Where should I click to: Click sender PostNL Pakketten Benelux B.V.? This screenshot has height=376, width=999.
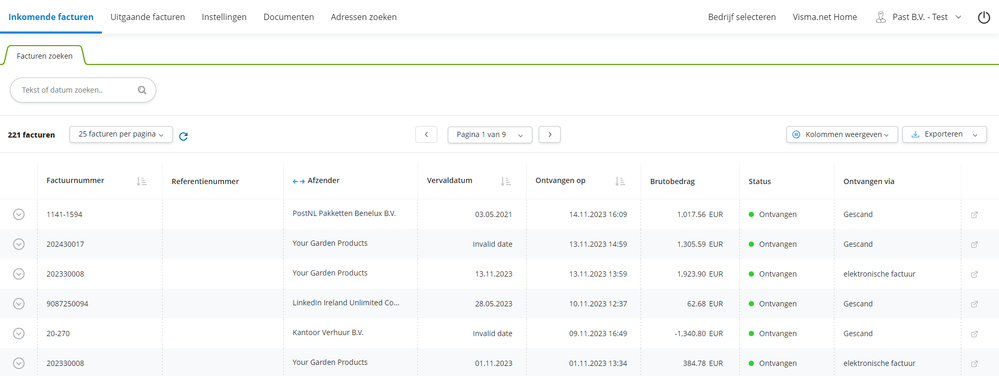[344, 213]
